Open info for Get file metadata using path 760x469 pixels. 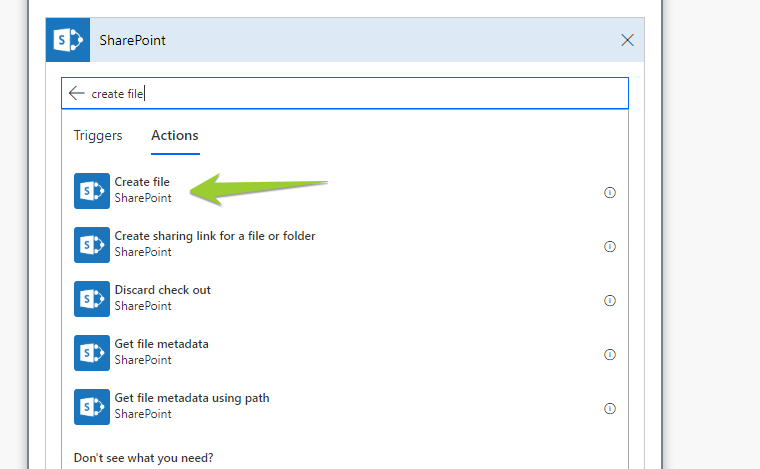pos(610,408)
